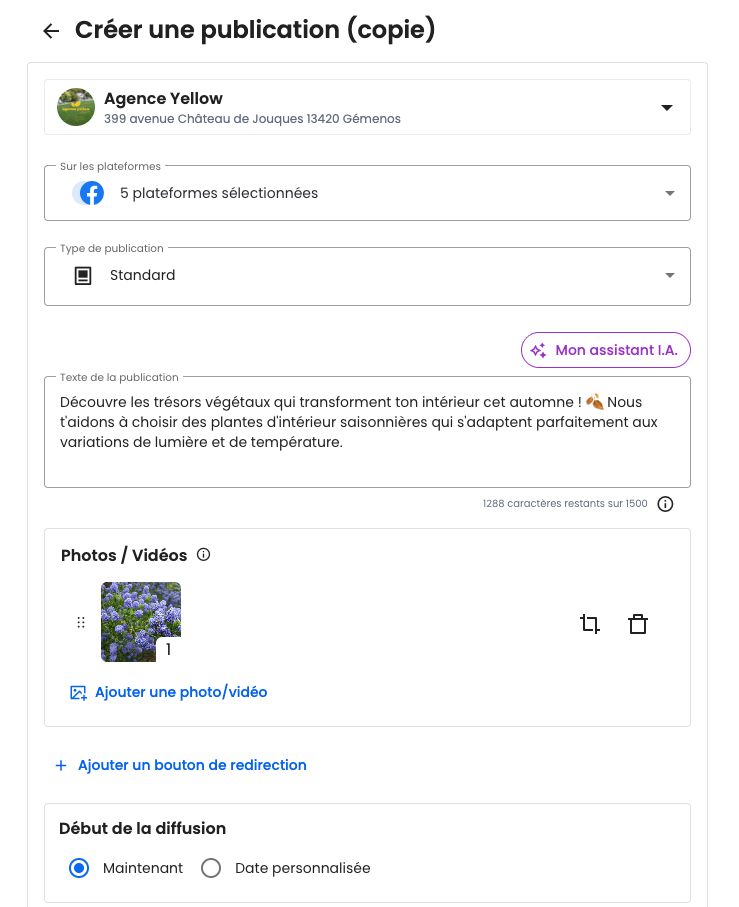Click the info icon near Photos / Vidéos
Viewport: 739px width, 907px height.
coord(204,554)
